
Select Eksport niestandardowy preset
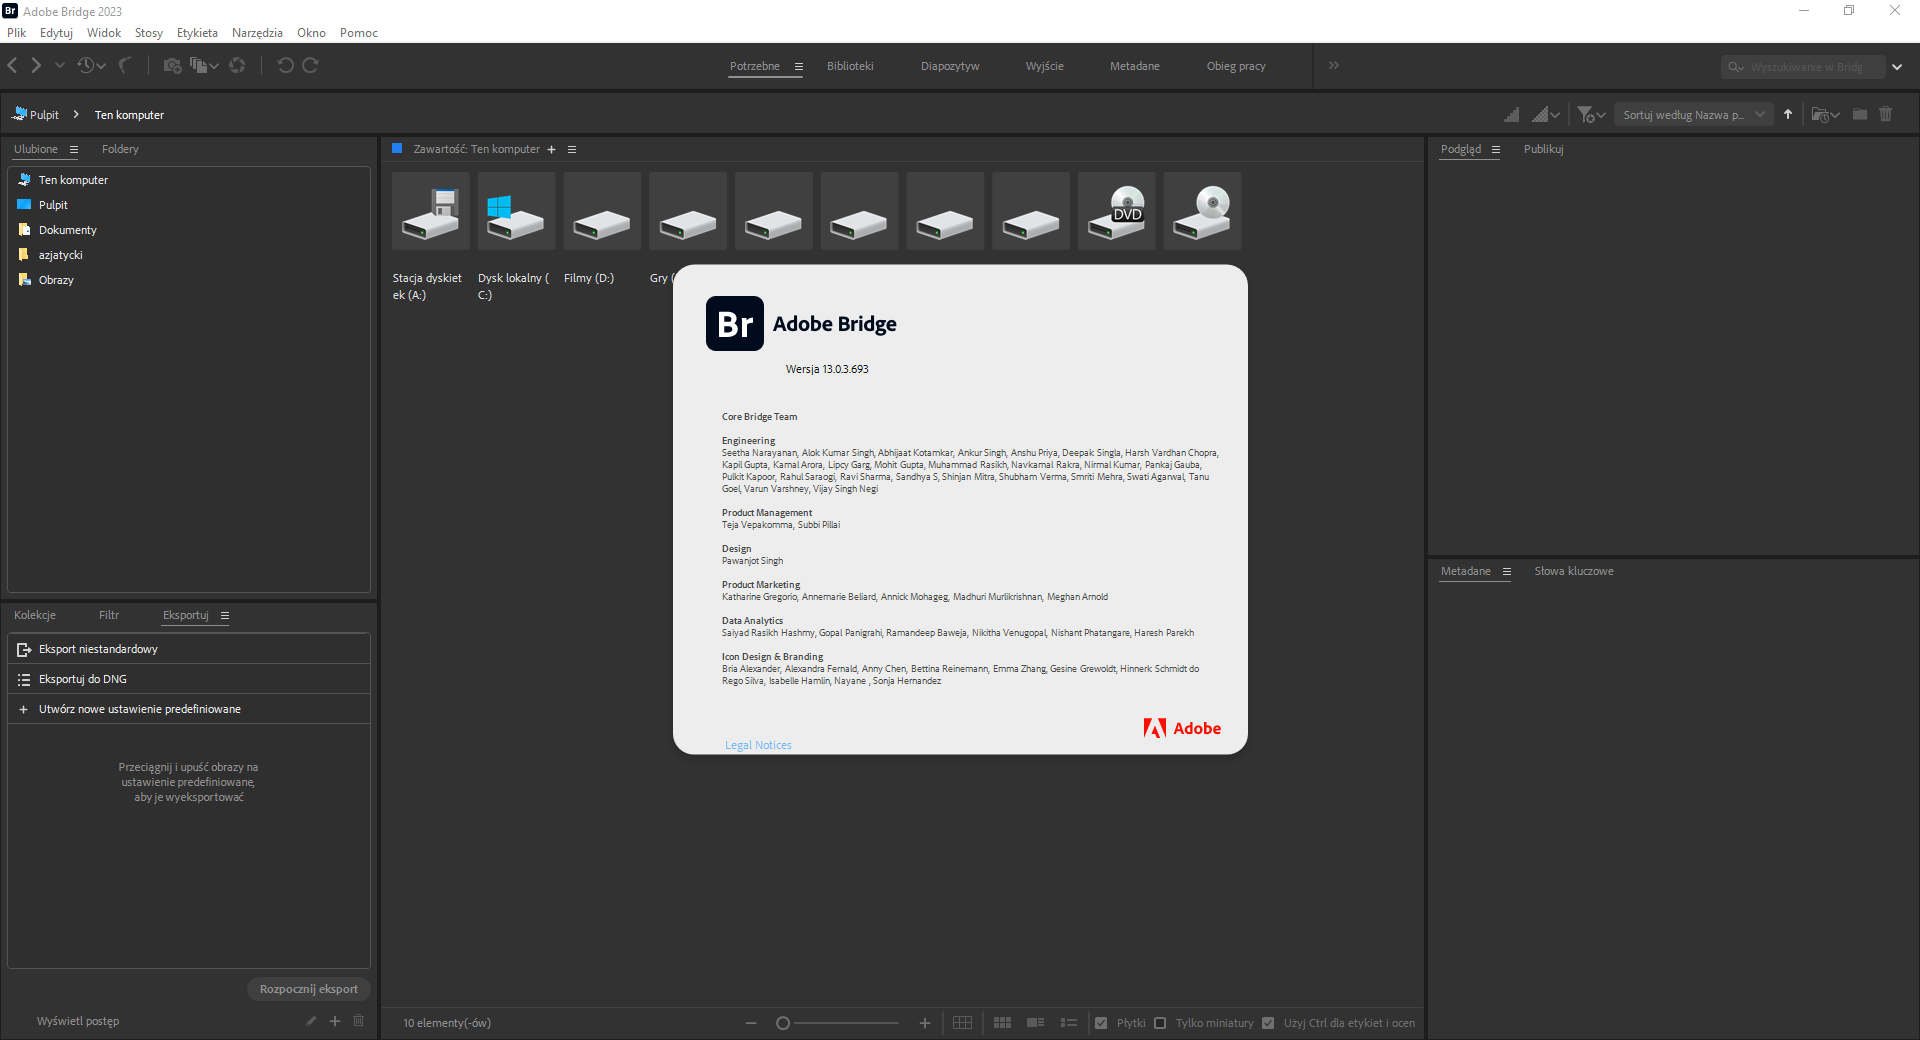pyautogui.click(x=189, y=649)
